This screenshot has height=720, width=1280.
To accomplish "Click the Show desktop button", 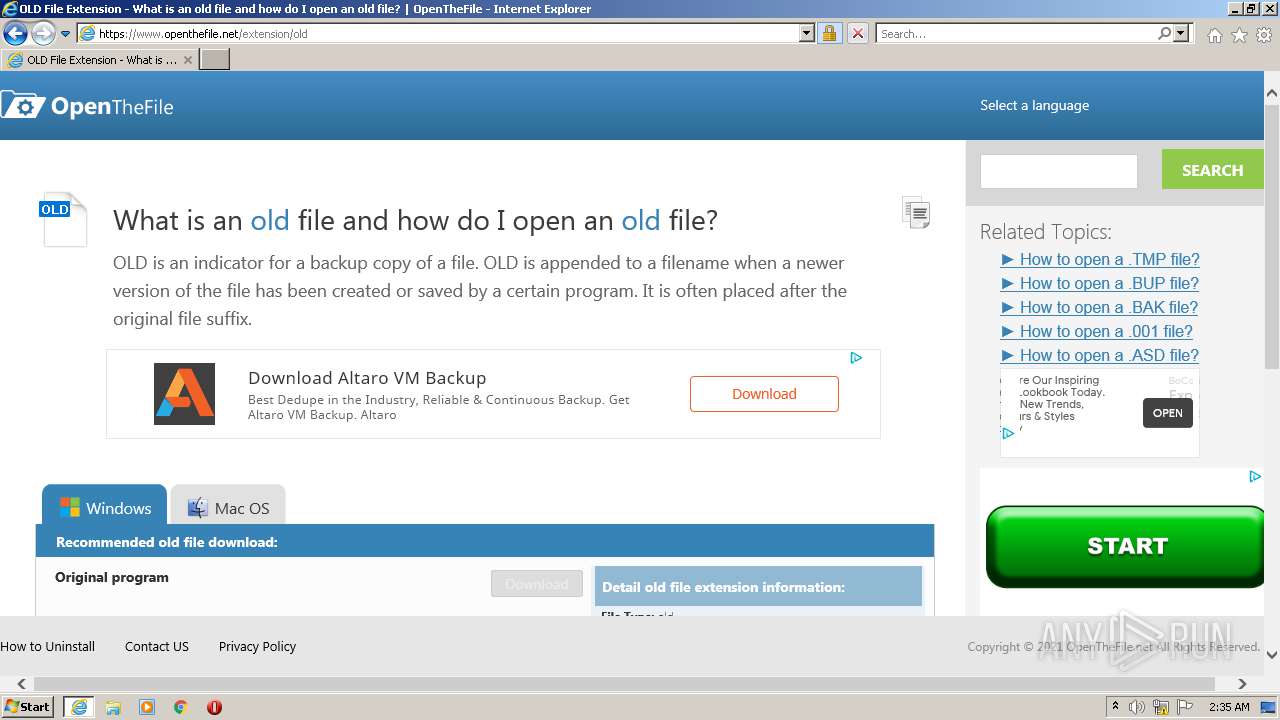I will (1268, 707).
